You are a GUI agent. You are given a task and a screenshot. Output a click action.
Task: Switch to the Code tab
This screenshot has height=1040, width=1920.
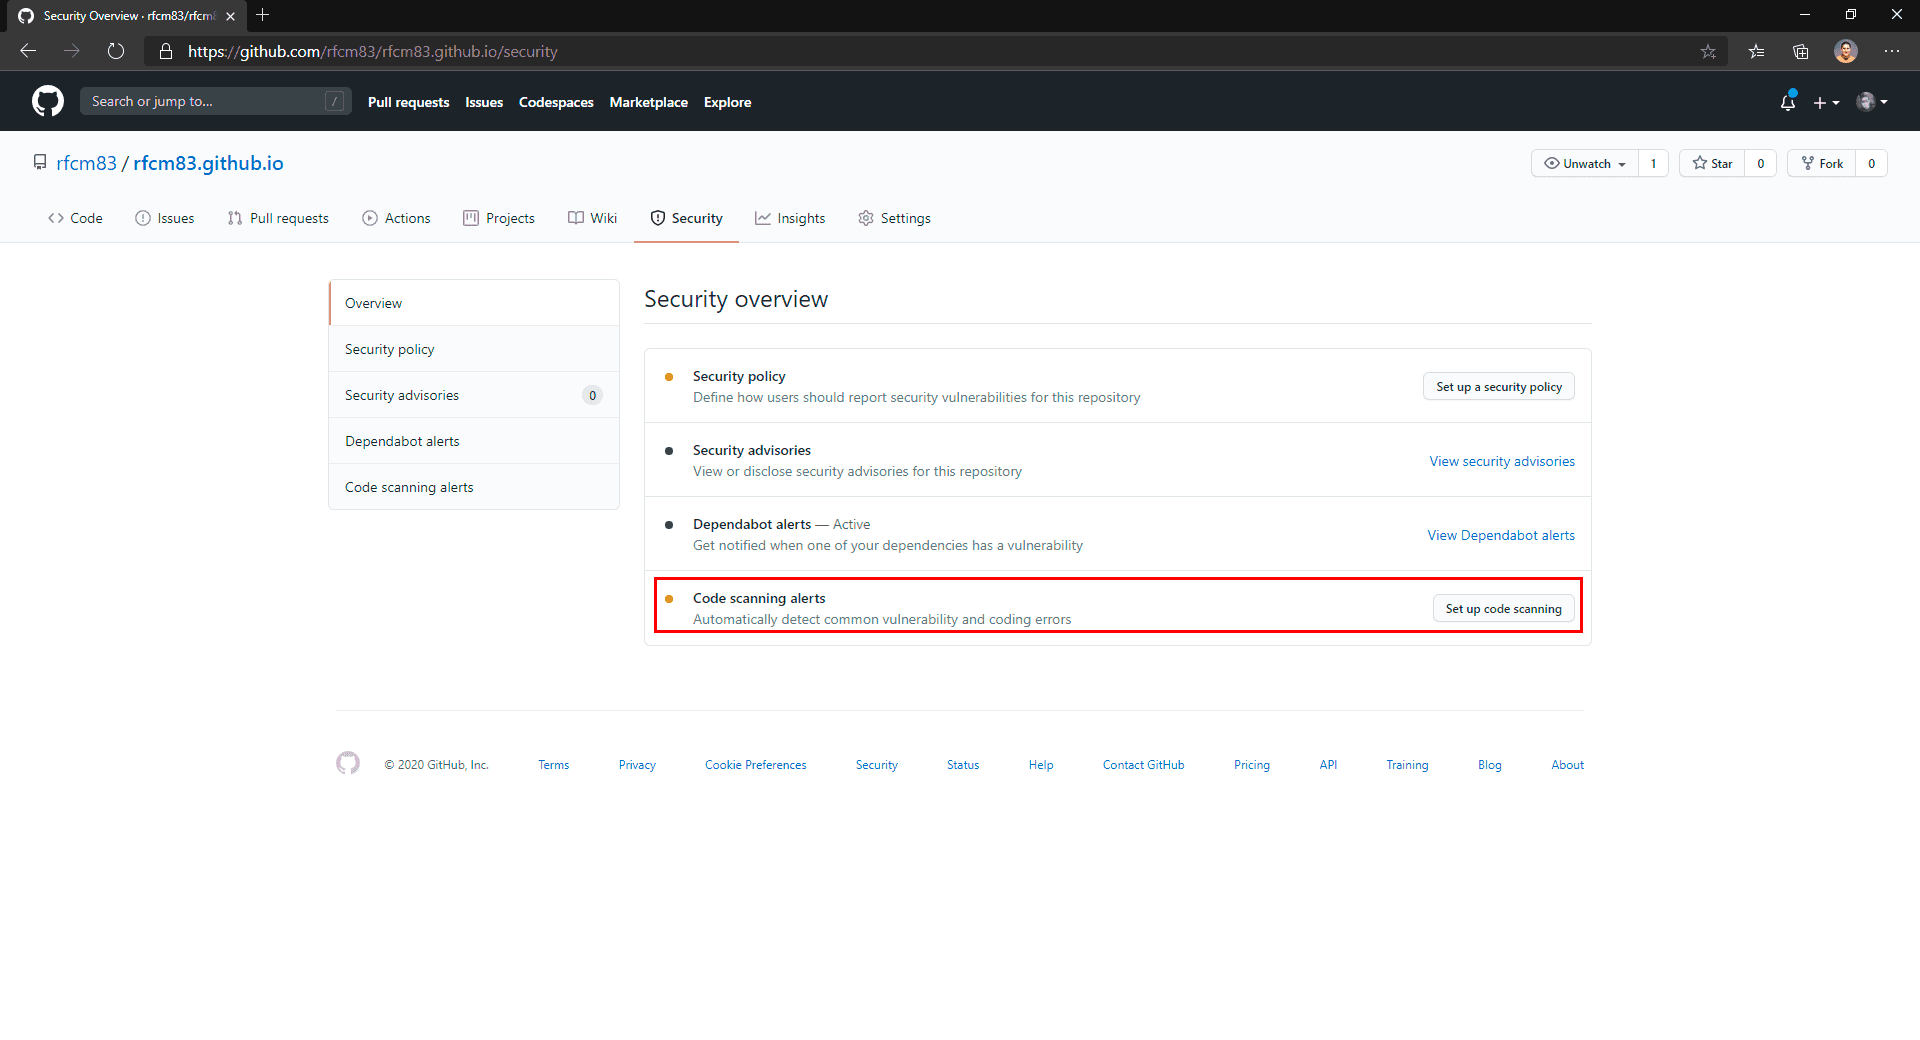coord(75,218)
